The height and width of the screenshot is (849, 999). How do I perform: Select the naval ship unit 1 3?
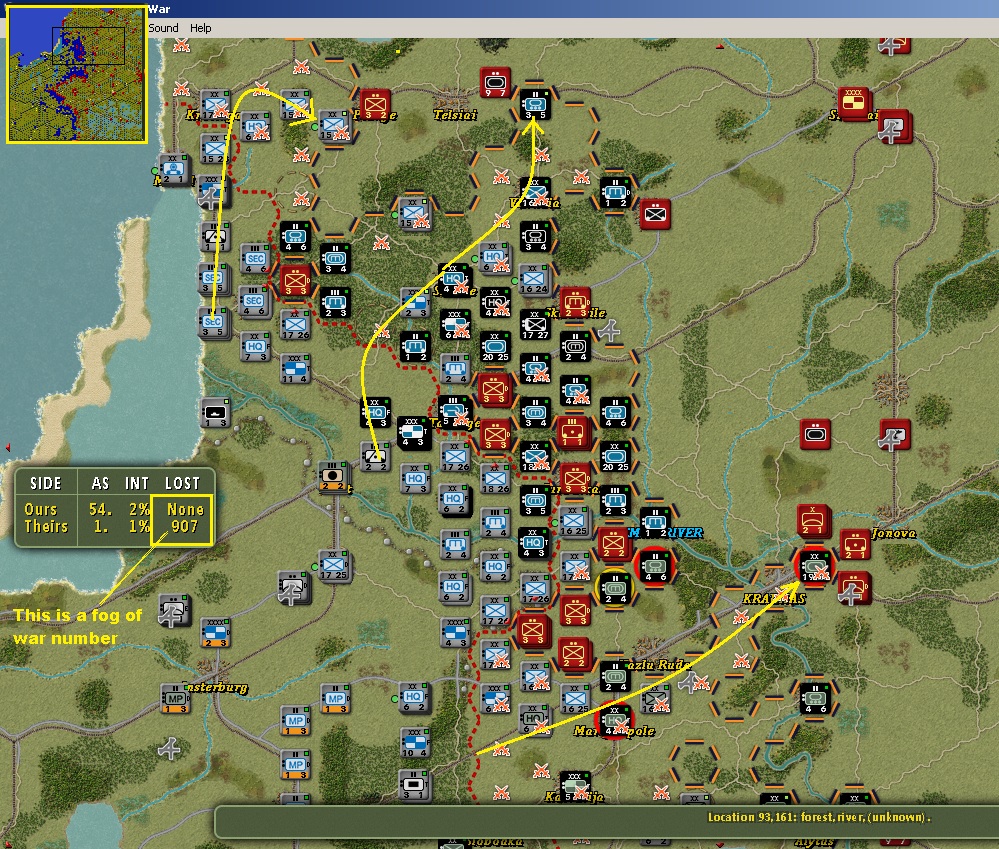[x=216, y=413]
